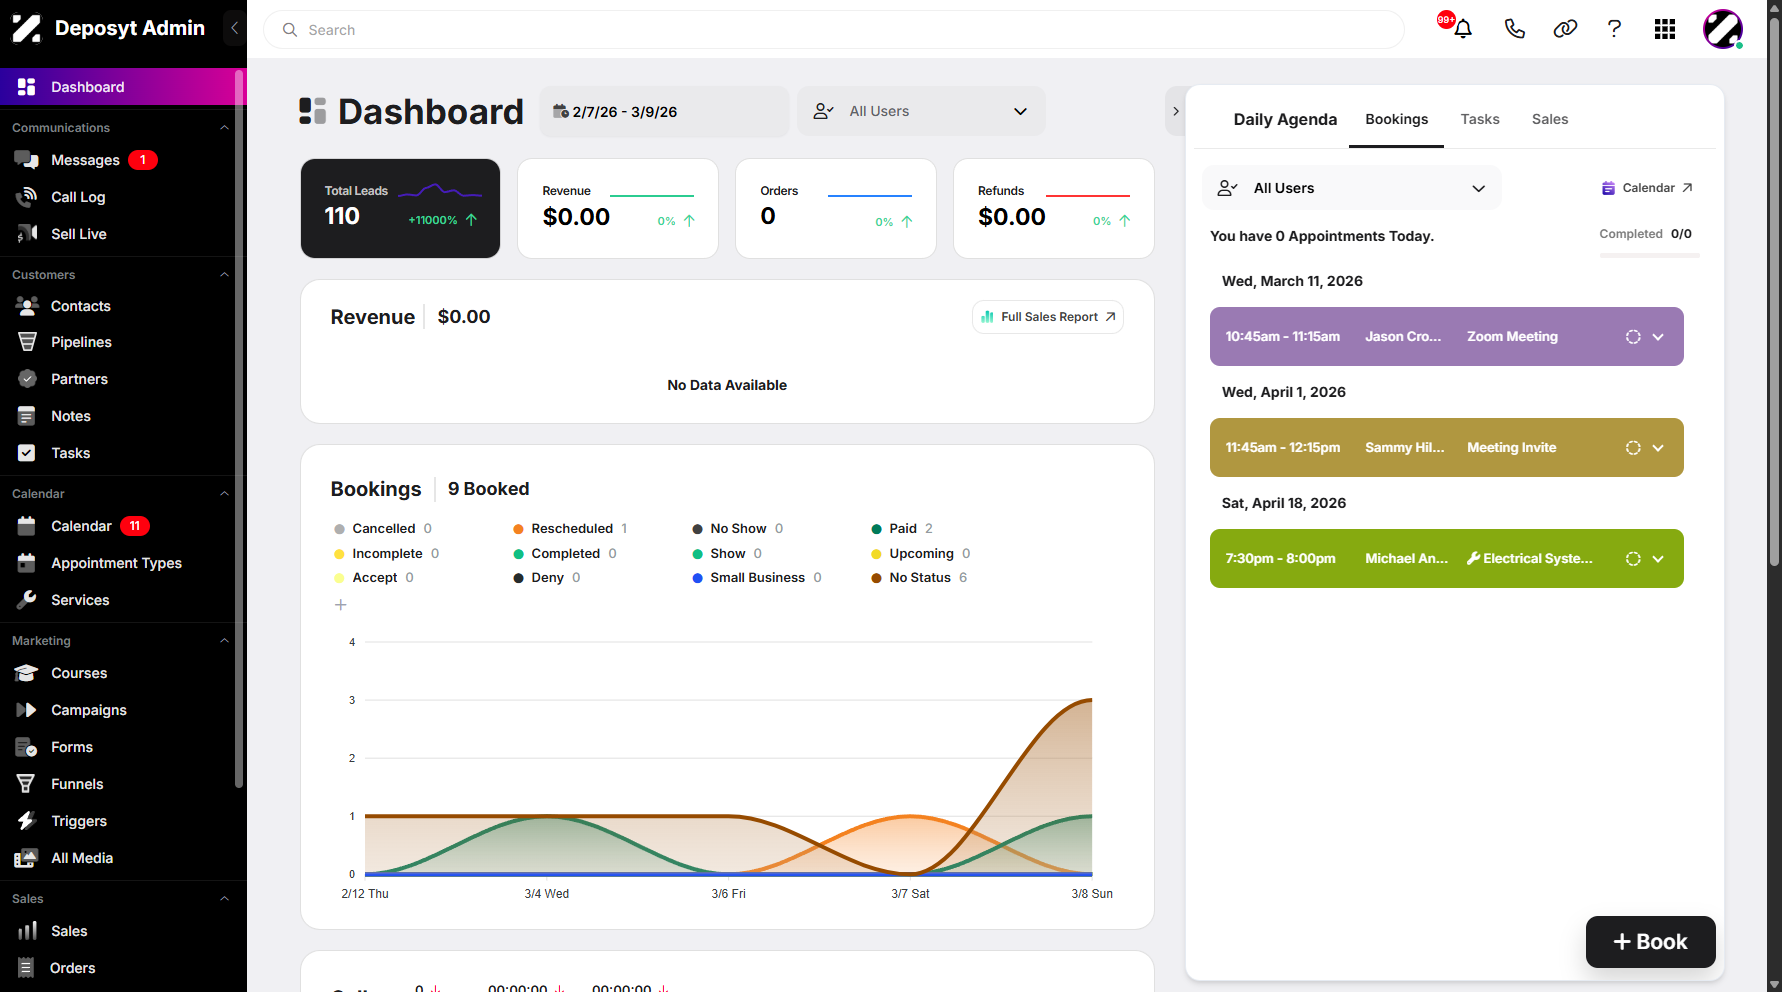Switch to the Sales tab
1782x992 pixels.
pos(1549,119)
